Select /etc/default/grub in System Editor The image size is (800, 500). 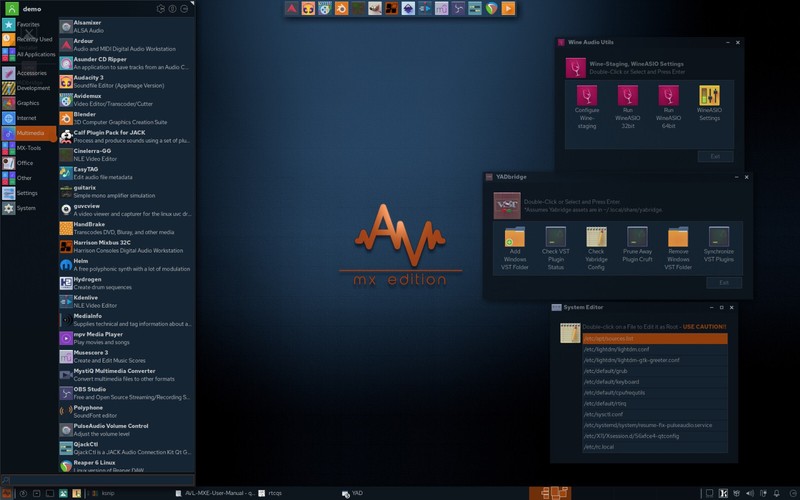tap(655, 371)
